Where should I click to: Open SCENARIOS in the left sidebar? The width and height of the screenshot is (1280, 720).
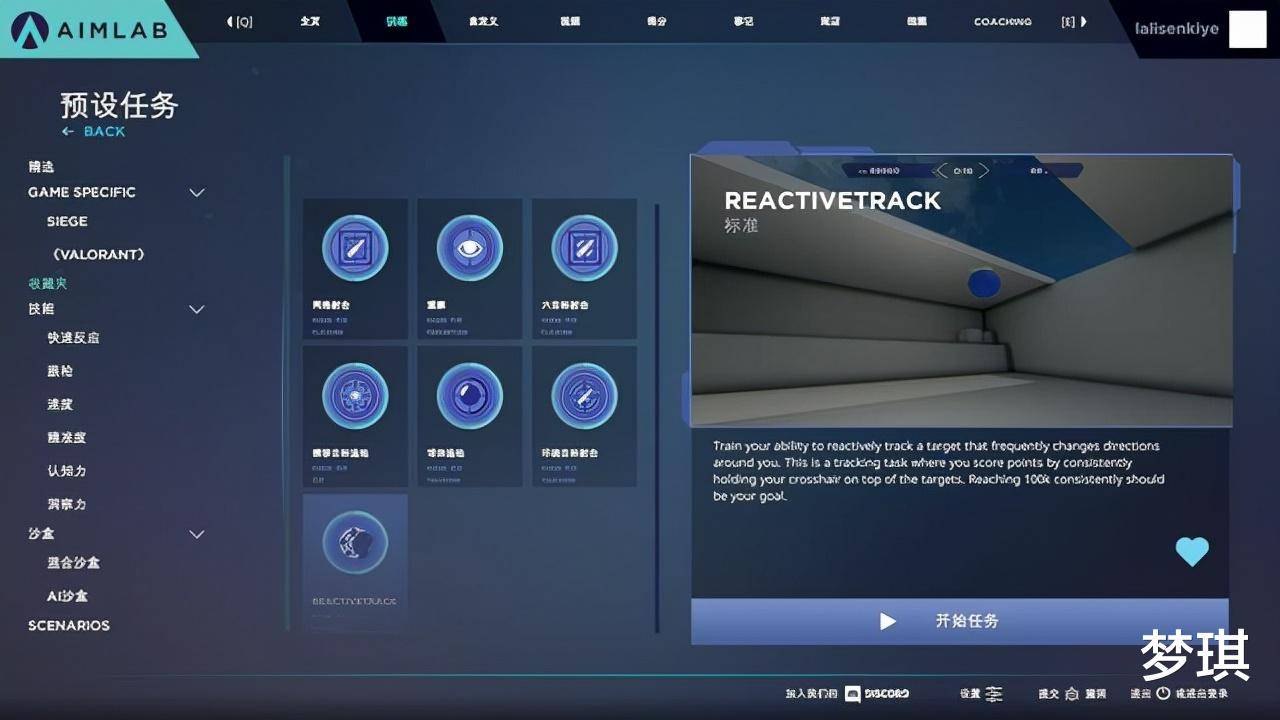(69, 625)
